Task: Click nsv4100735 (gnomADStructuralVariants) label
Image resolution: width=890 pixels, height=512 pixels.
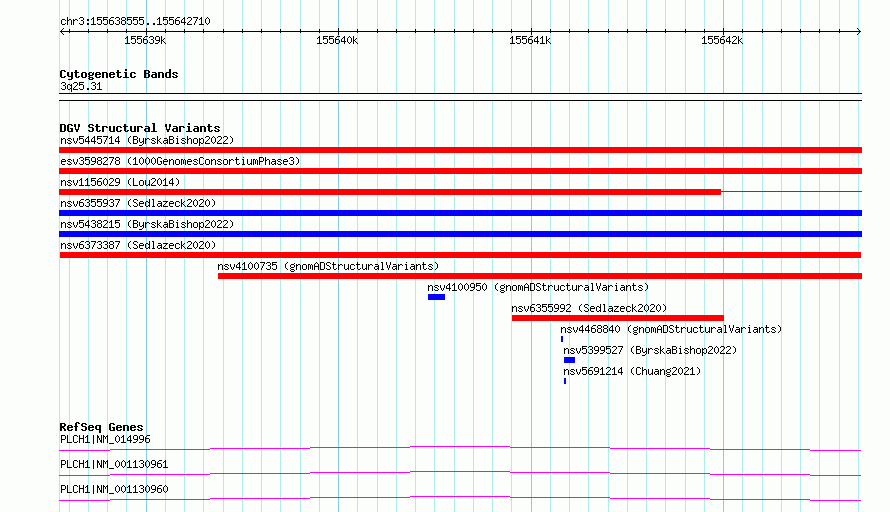Action: [x=328, y=266]
